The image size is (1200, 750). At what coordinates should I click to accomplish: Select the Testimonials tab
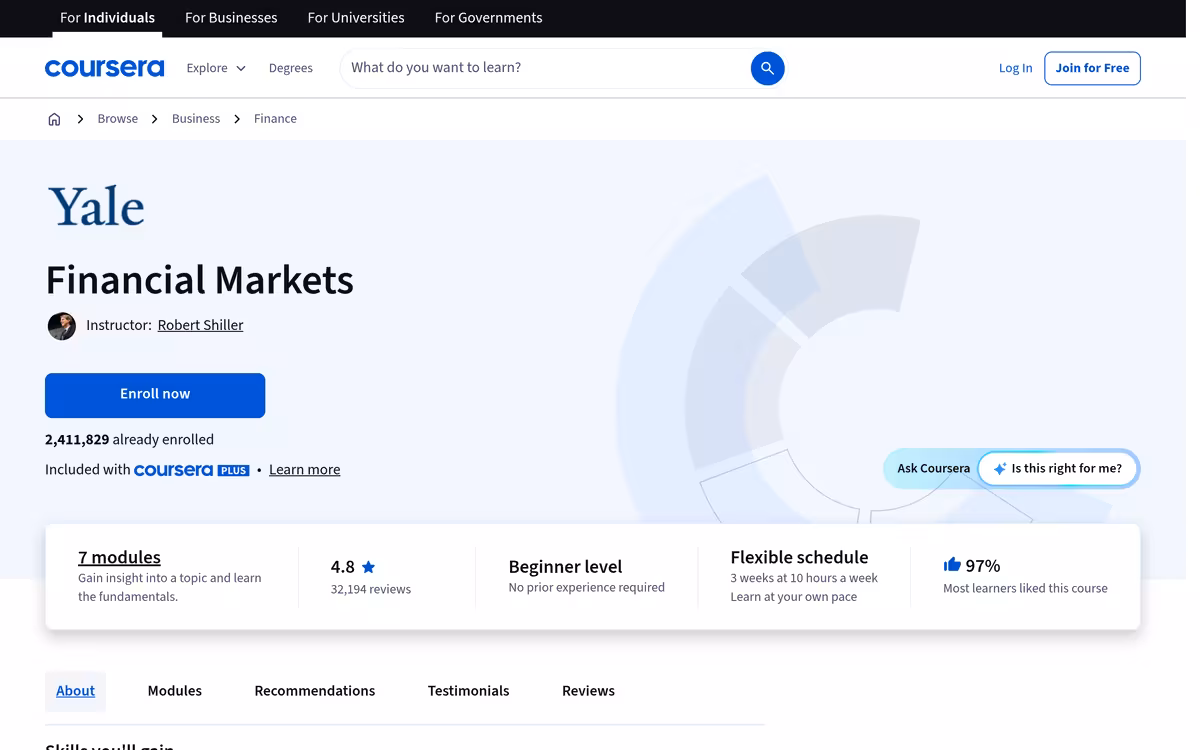[468, 691]
